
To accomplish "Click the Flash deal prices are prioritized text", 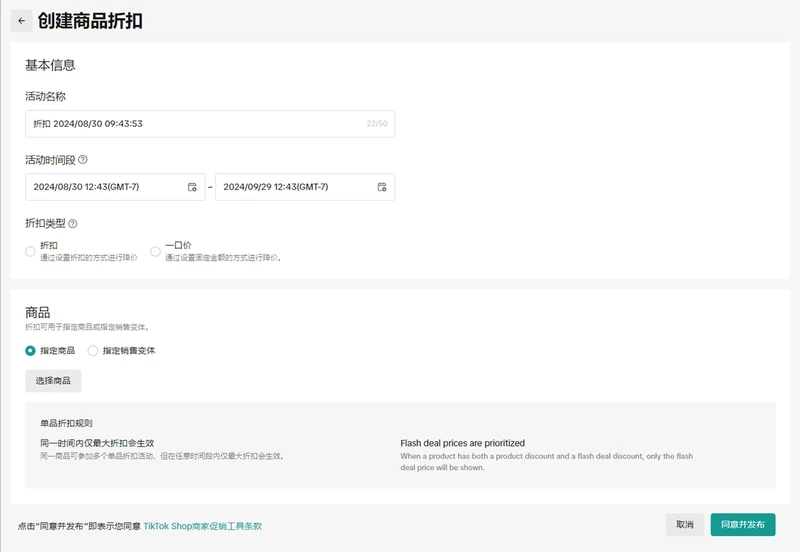I will 462,443.
